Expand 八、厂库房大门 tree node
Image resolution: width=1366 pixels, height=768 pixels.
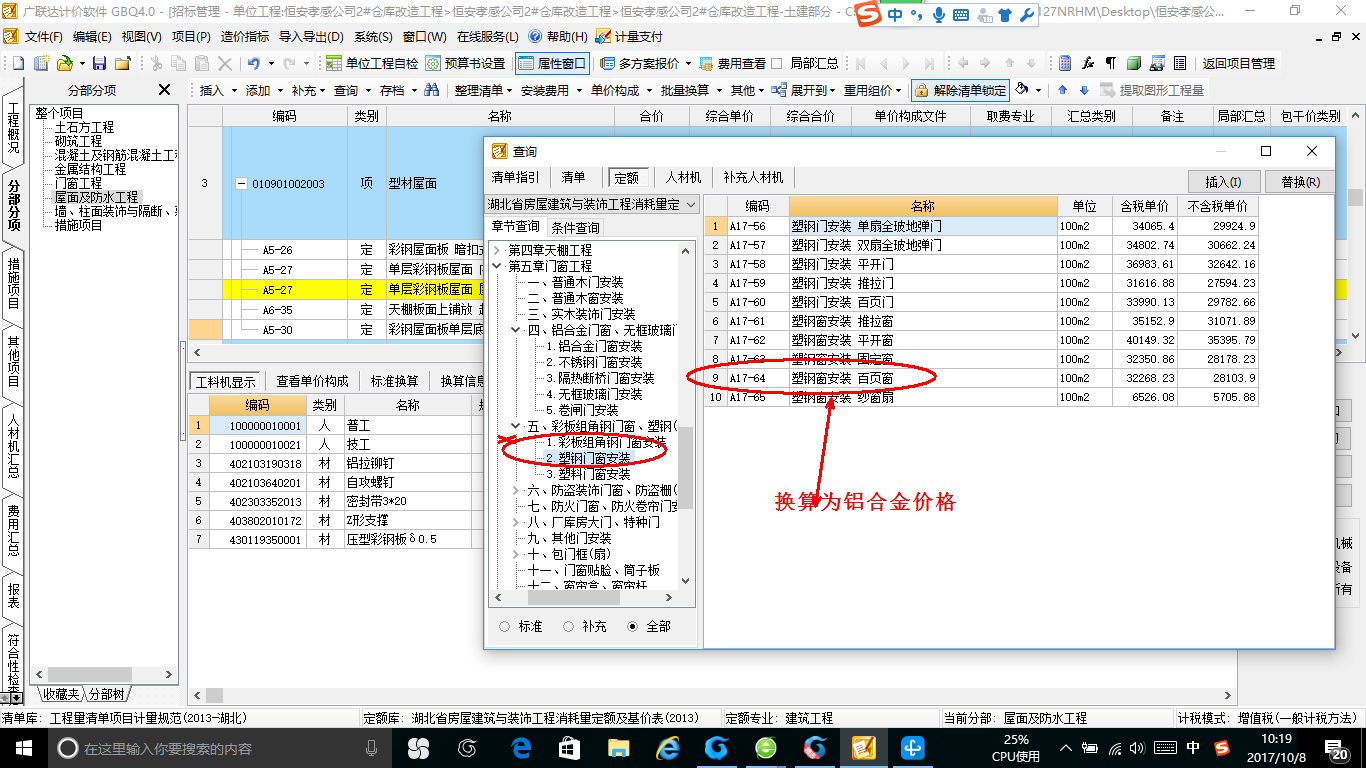[516, 522]
